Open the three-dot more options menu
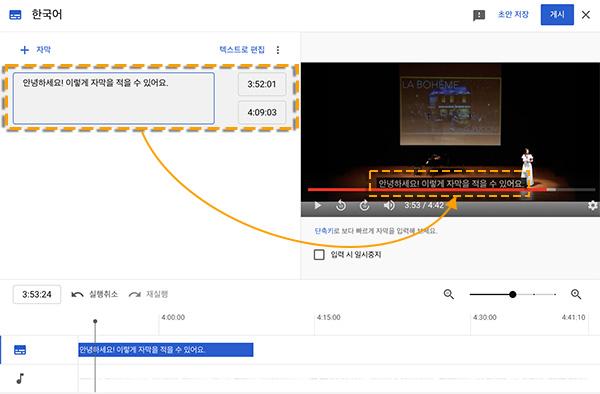The image size is (600, 394). point(278,50)
